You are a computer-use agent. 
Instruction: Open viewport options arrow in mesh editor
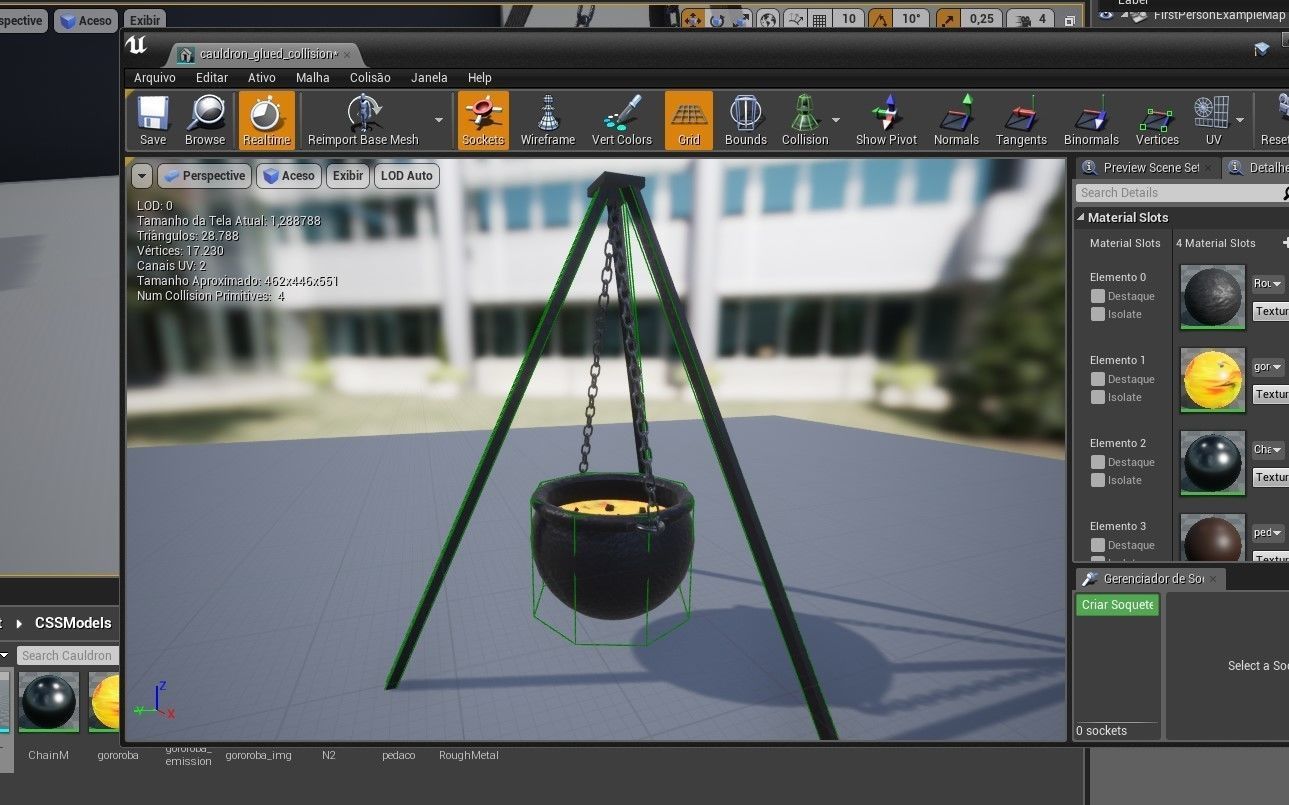pos(142,176)
